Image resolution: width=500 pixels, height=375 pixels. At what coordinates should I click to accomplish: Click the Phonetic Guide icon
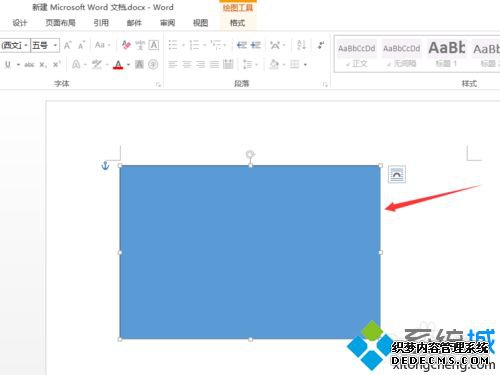pos(140,45)
